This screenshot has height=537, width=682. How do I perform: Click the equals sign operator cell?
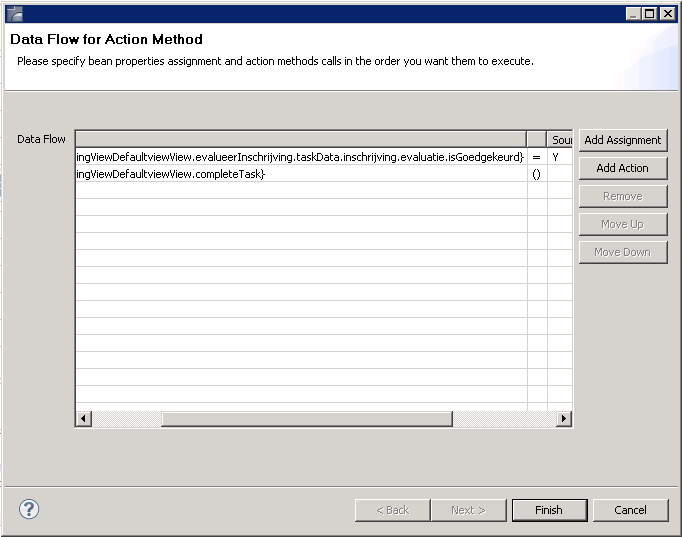click(x=537, y=157)
